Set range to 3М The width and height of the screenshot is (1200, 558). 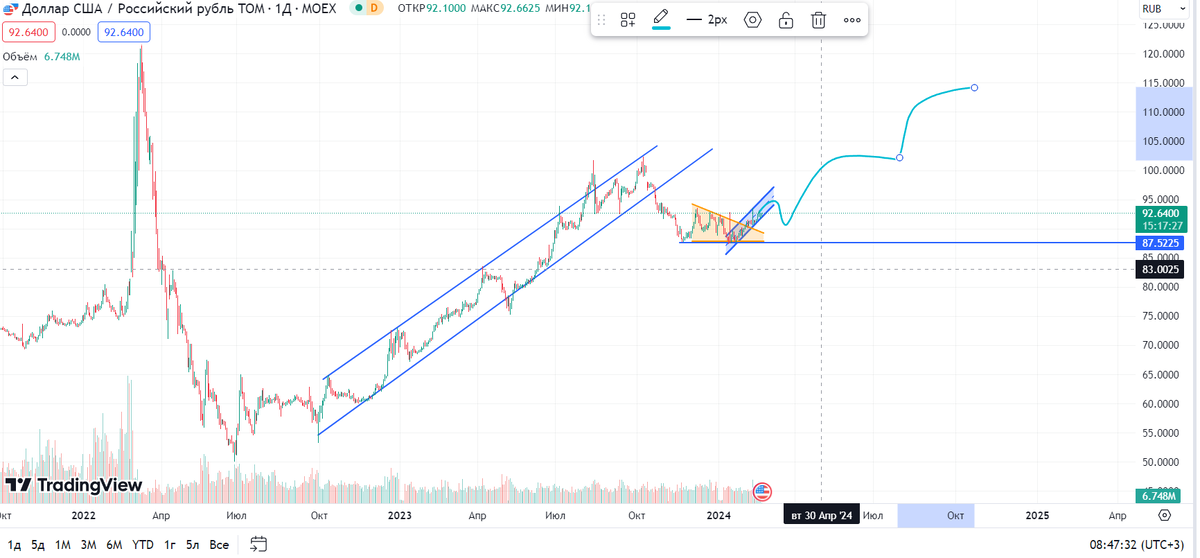click(x=88, y=545)
